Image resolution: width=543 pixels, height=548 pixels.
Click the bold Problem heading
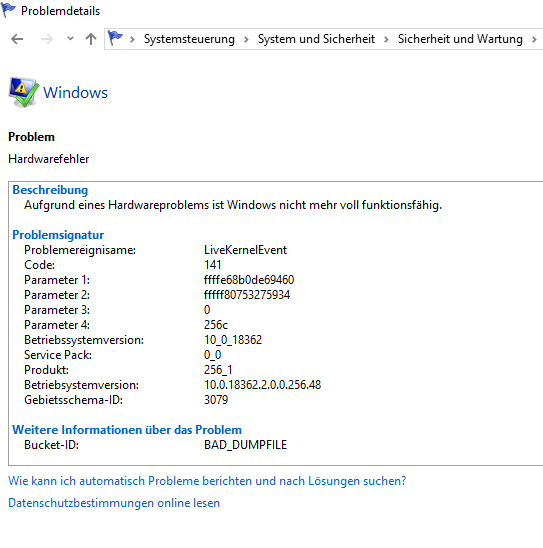click(x=31, y=137)
